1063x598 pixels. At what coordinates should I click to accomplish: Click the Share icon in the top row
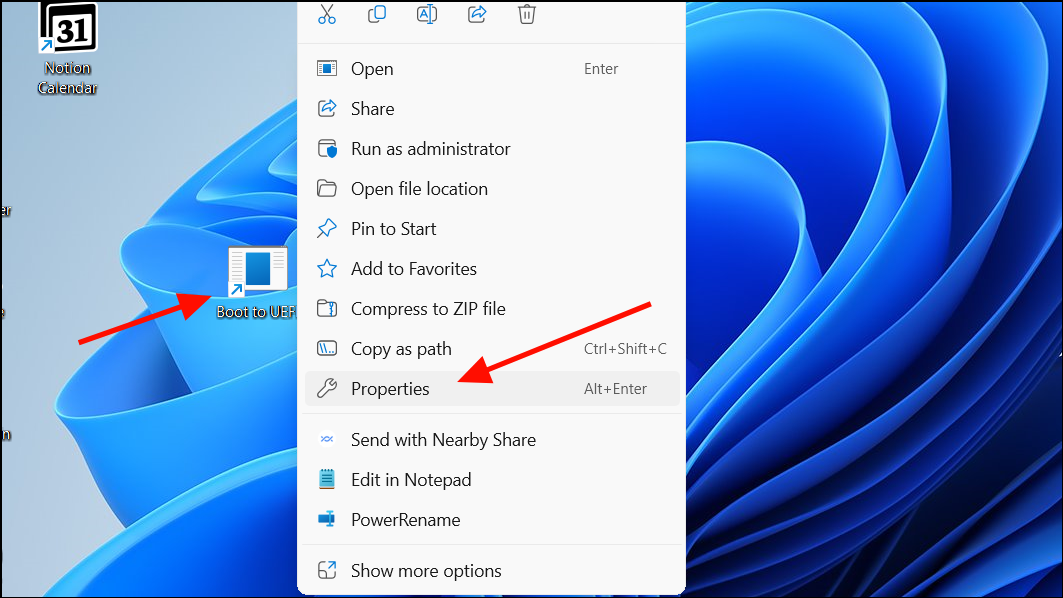click(x=477, y=14)
